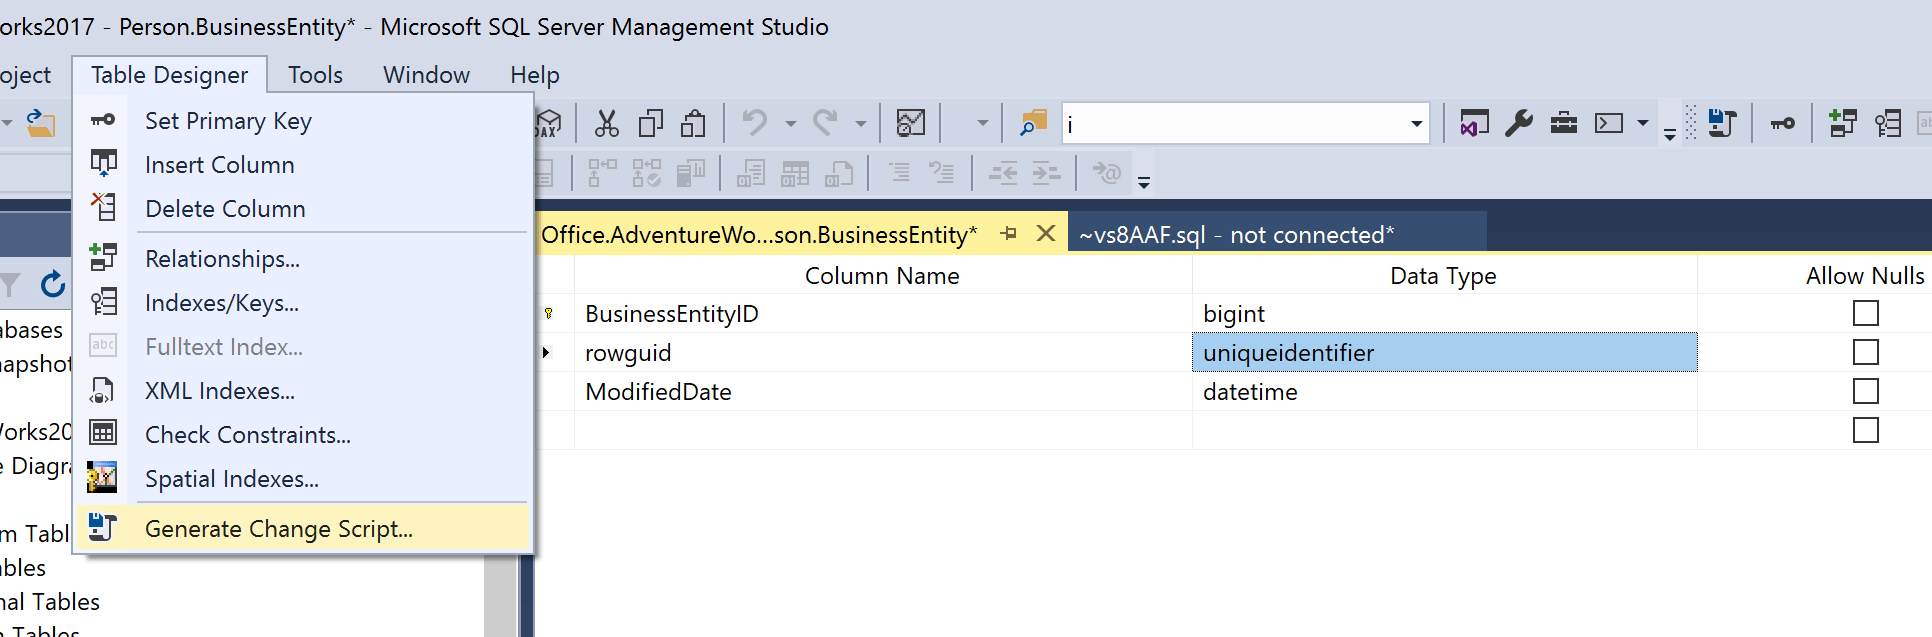Image resolution: width=1932 pixels, height=637 pixels.
Task: Click the Refresh icon in Object Explorer
Action: coord(53,285)
